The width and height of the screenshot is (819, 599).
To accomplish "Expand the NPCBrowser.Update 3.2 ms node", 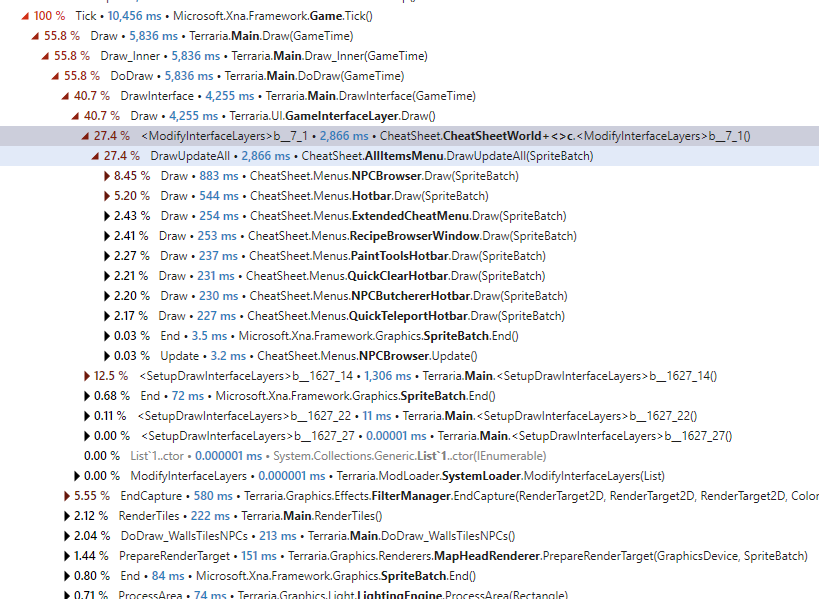I will pyautogui.click(x=107, y=356).
